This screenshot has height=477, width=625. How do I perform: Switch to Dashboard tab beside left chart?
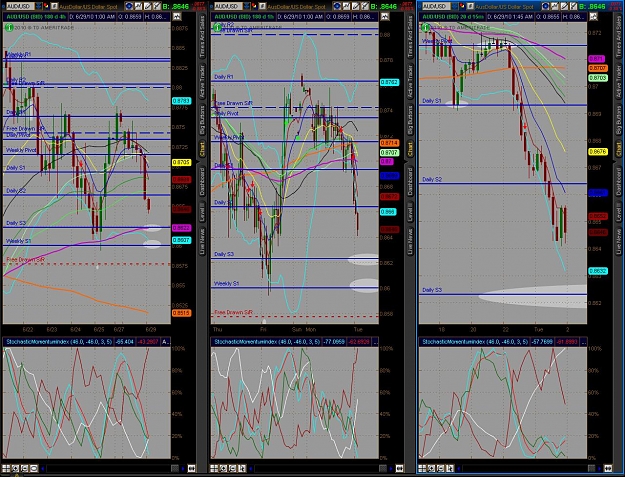click(x=202, y=181)
